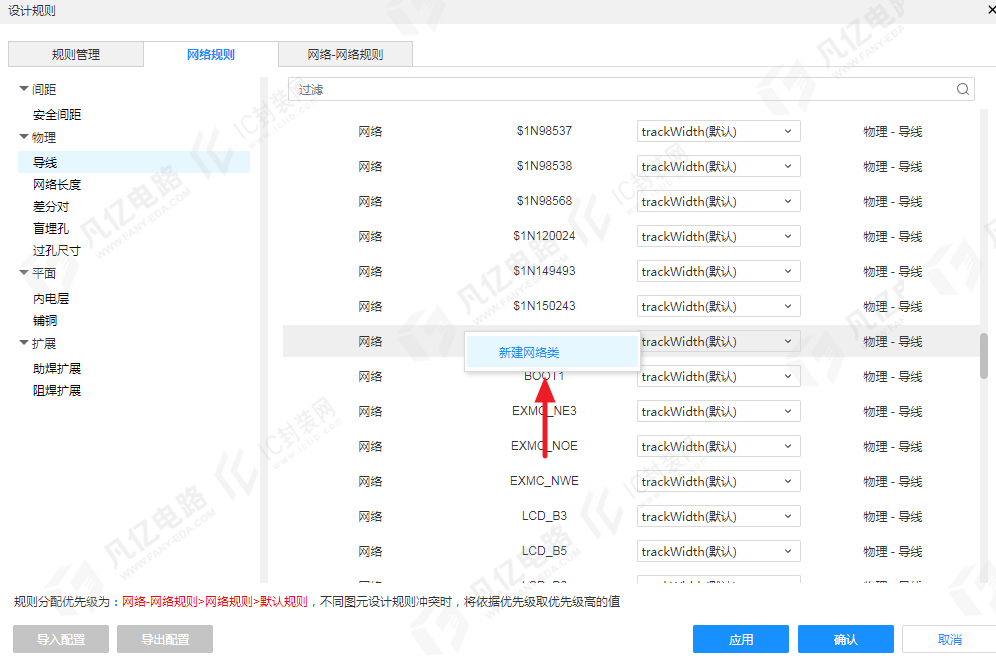Click net name $1N150243
Viewport: 996px width, 664px height.
[544, 306]
